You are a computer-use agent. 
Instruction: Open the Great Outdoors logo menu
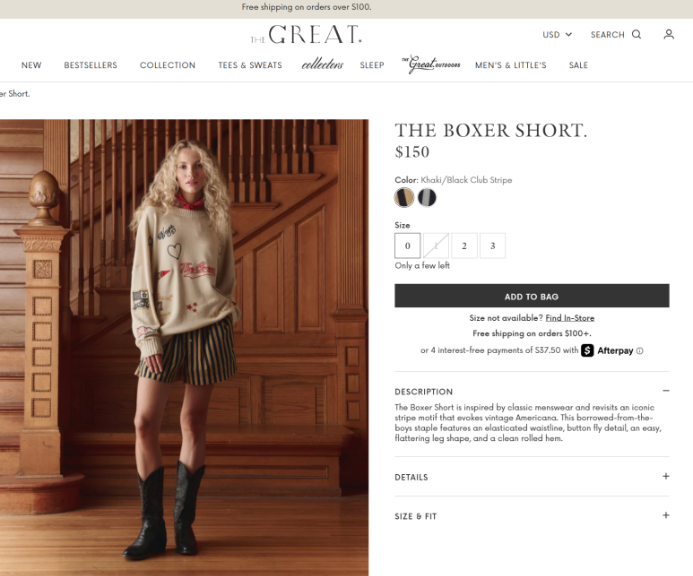click(430, 65)
